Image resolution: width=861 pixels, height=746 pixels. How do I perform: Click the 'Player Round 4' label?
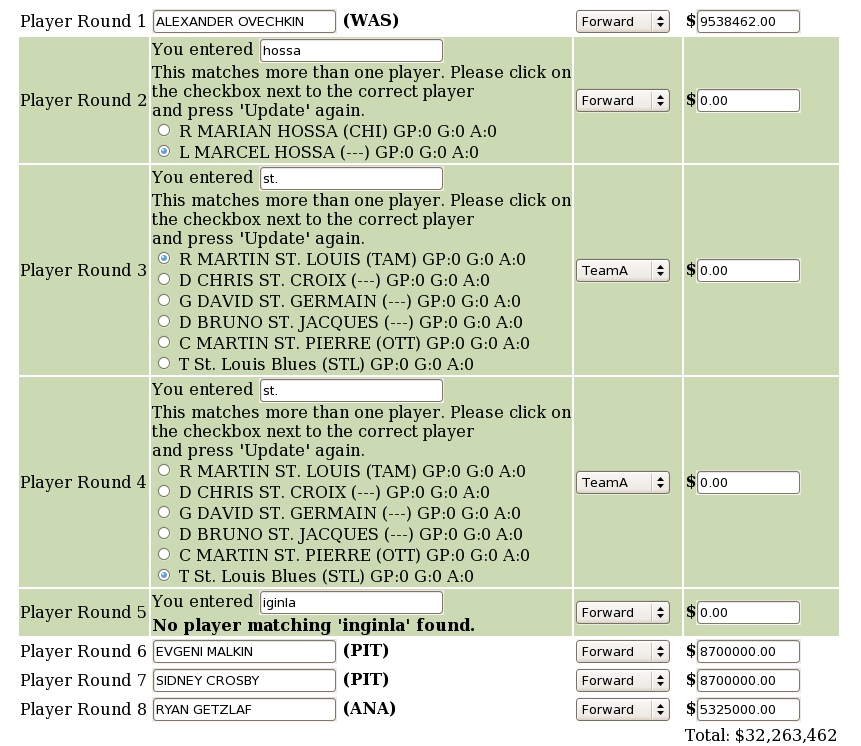(x=83, y=483)
